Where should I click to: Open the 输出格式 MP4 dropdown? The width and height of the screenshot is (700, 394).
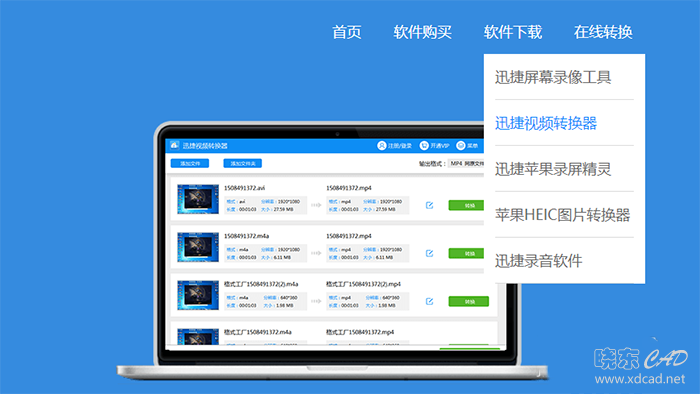[x=466, y=164]
